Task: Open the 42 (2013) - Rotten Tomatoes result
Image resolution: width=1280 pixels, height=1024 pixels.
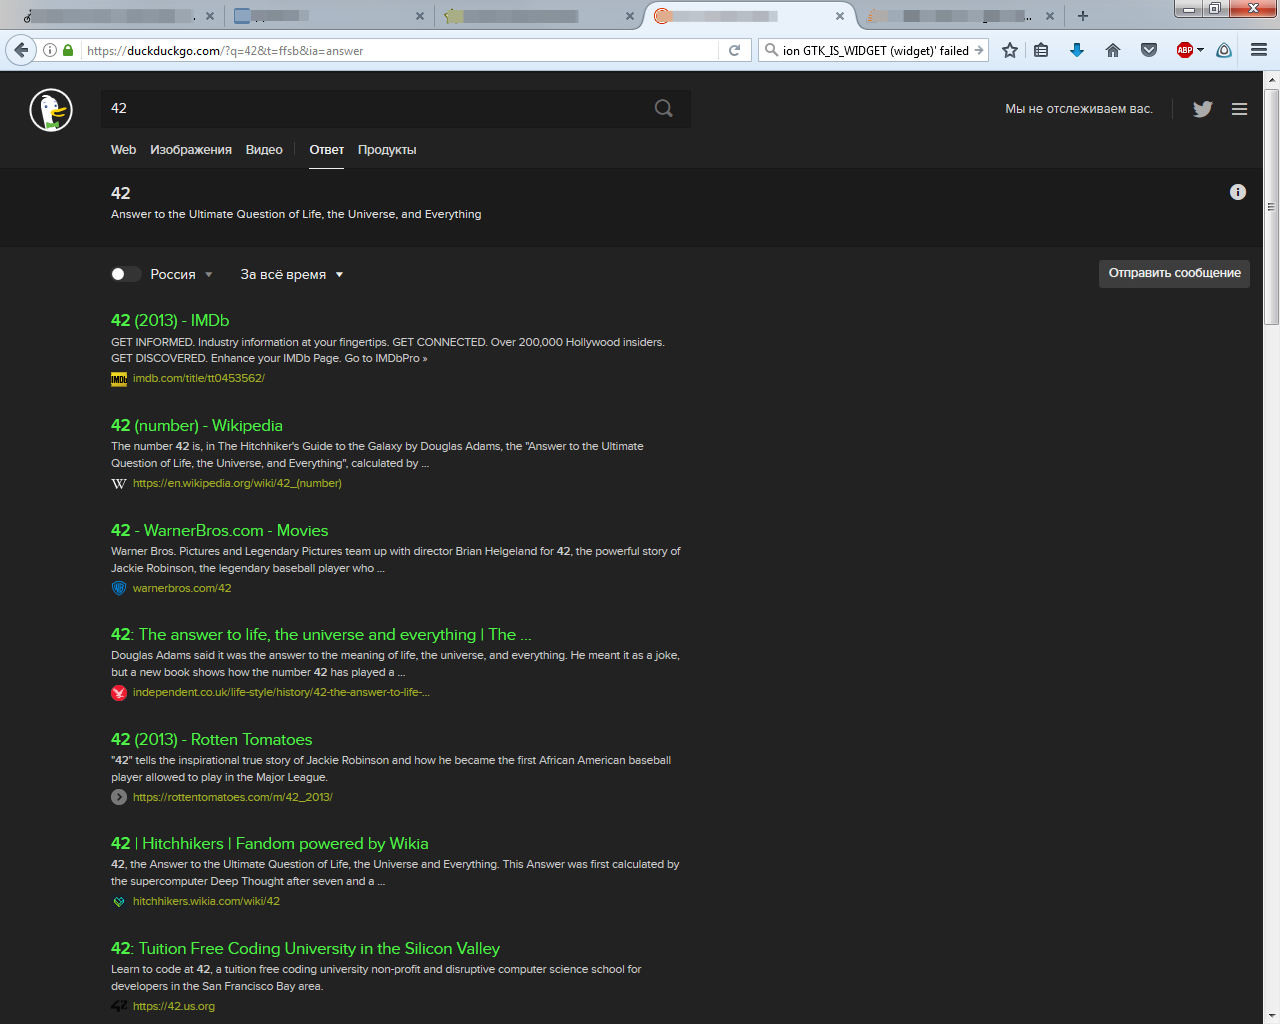Action: (212, 739)
